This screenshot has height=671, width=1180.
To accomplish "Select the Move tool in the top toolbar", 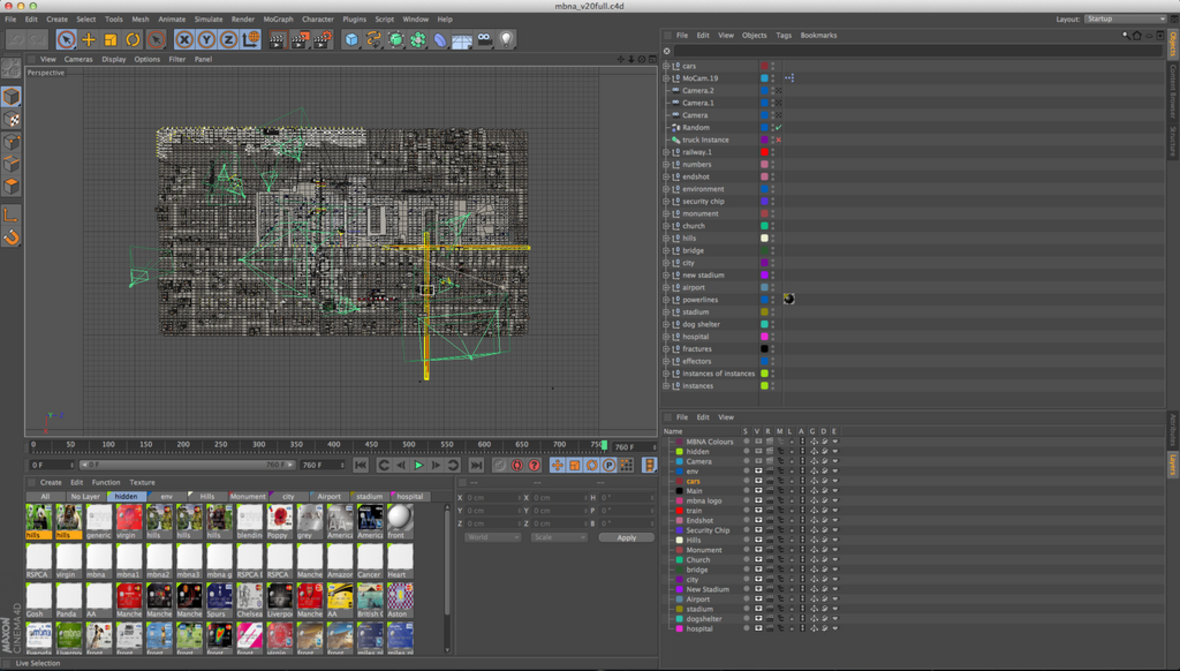I will (88, 40).
